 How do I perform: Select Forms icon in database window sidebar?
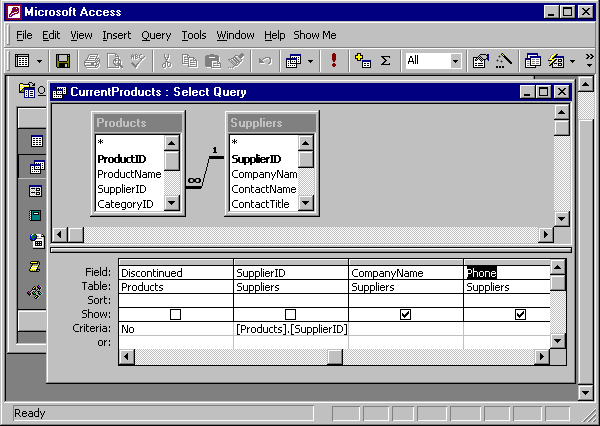36,191
